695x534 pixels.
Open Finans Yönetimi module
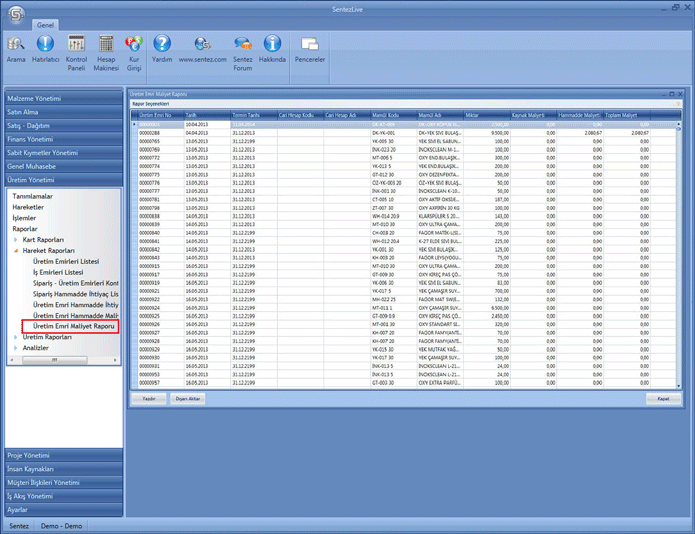coord(64,139)
